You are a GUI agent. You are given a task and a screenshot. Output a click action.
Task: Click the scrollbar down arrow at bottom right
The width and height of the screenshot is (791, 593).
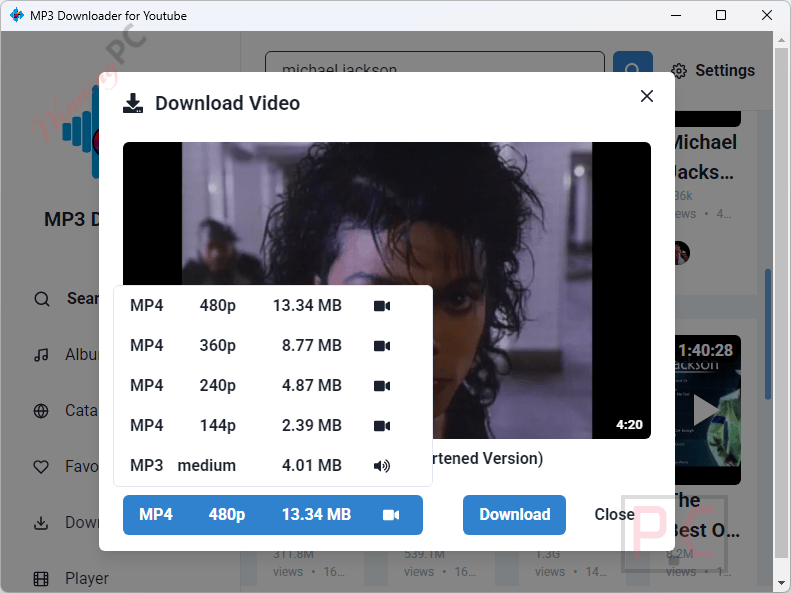tap(781, 582)
